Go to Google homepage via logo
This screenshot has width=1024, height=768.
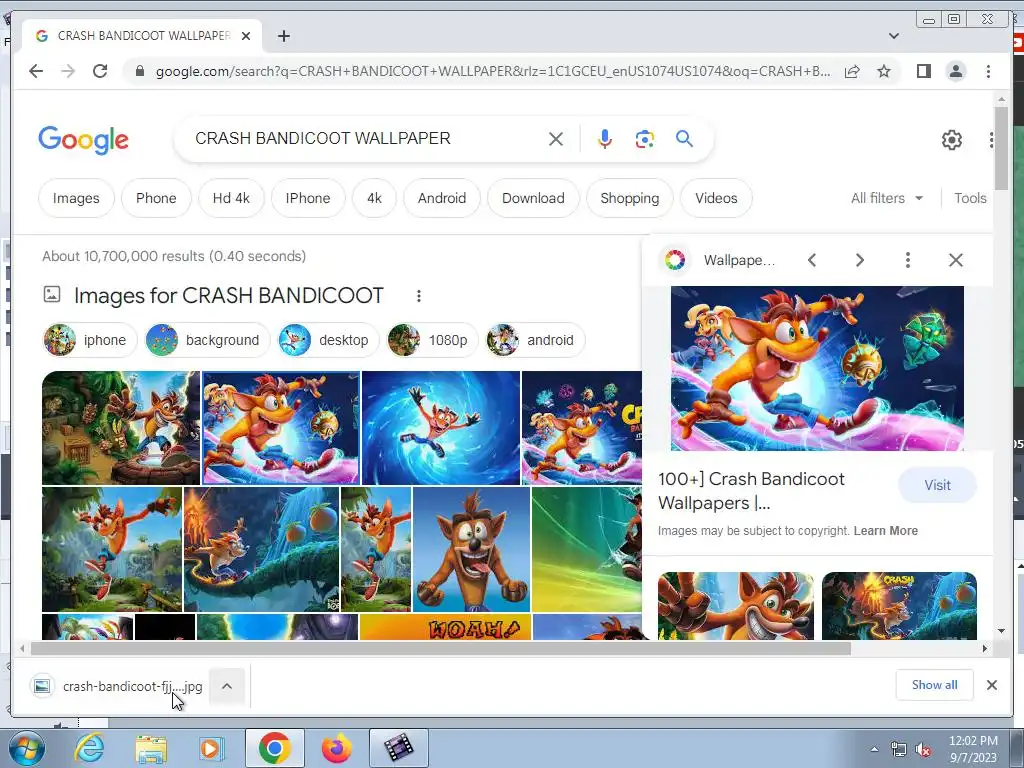tap(84, 140)
